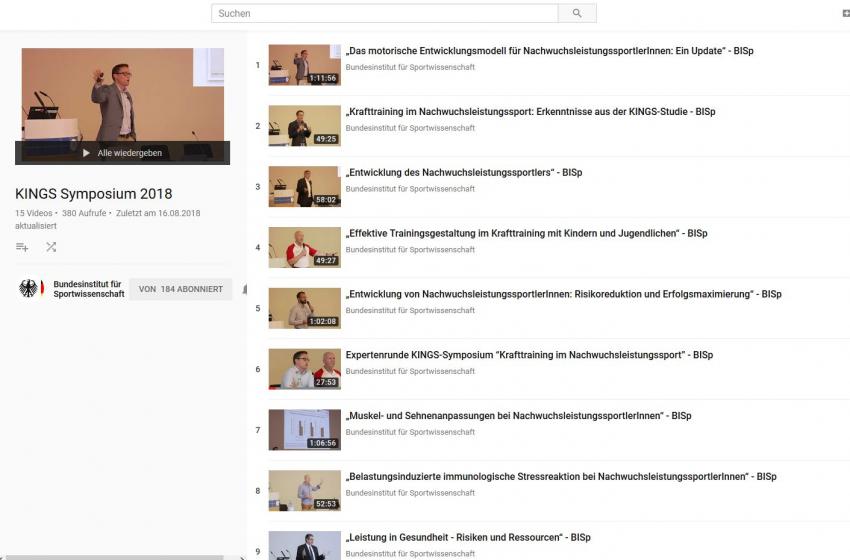
Task: Open 'Krafttraining im Nachwuchsleistungssport' video title
Action: 530,112
